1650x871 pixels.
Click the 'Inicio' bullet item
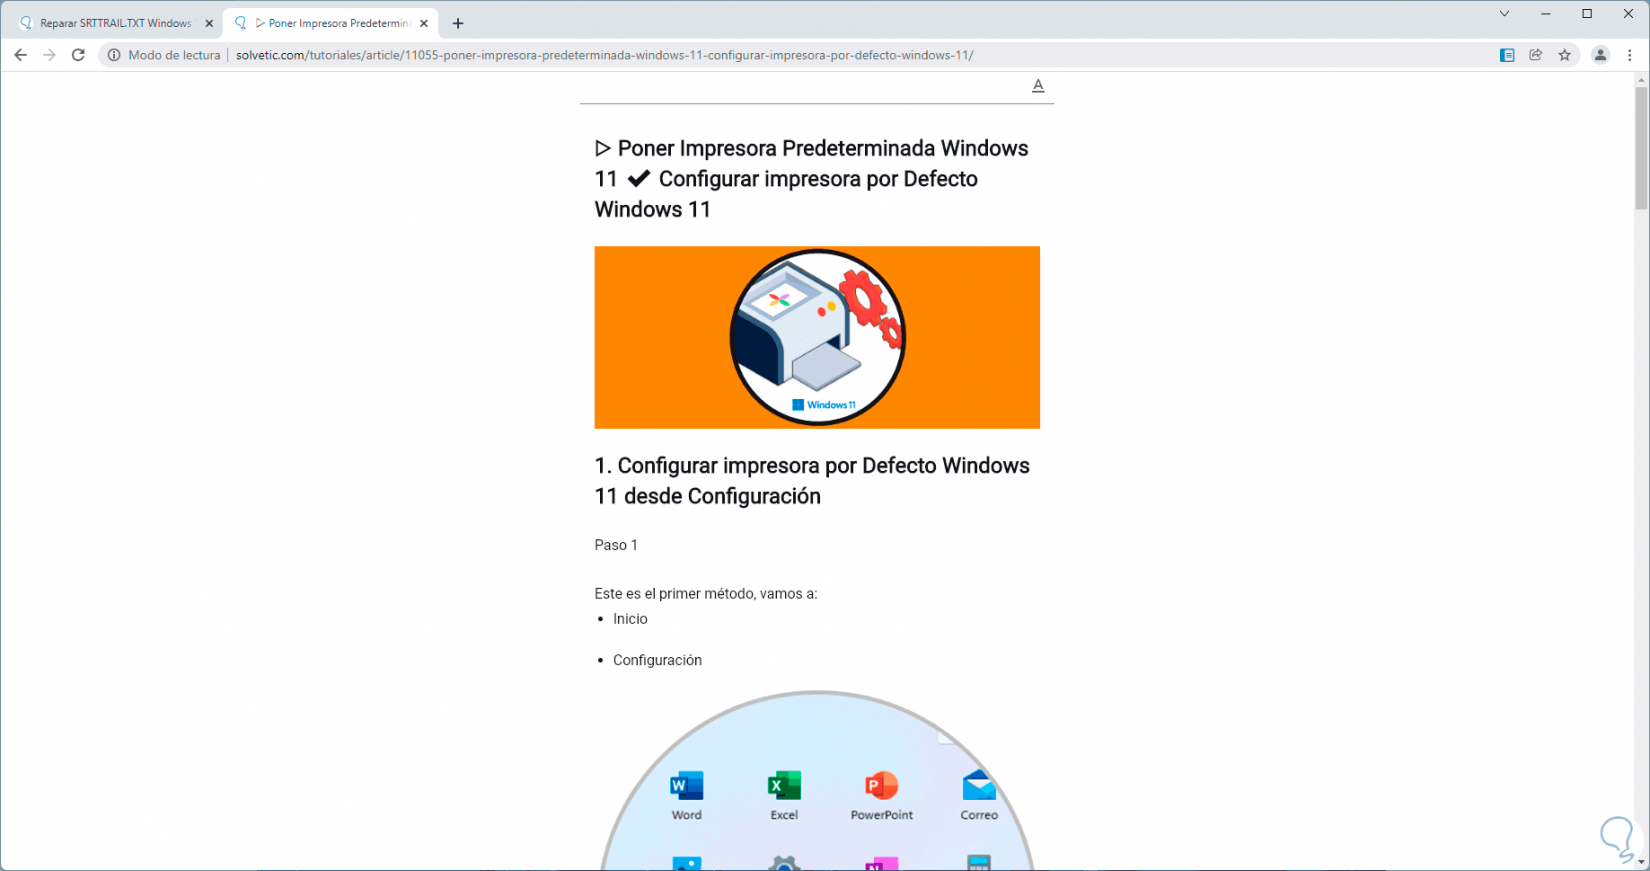tap(630, 619)
